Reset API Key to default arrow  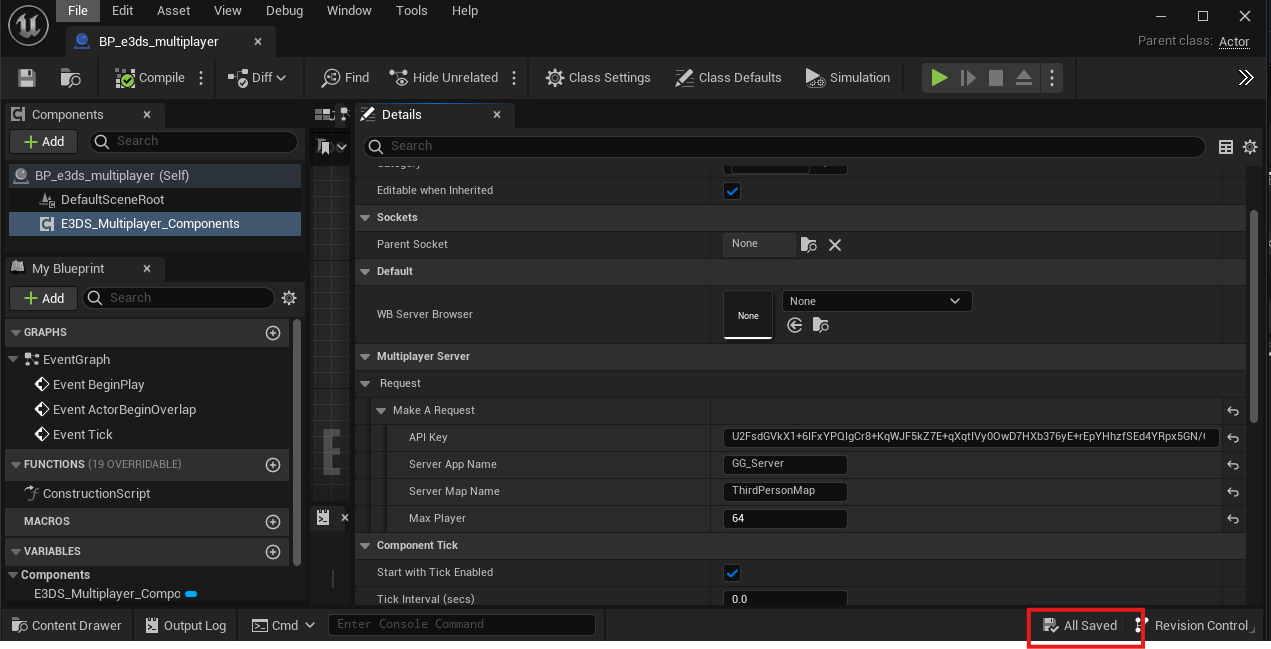click(x=1233, y=438)
